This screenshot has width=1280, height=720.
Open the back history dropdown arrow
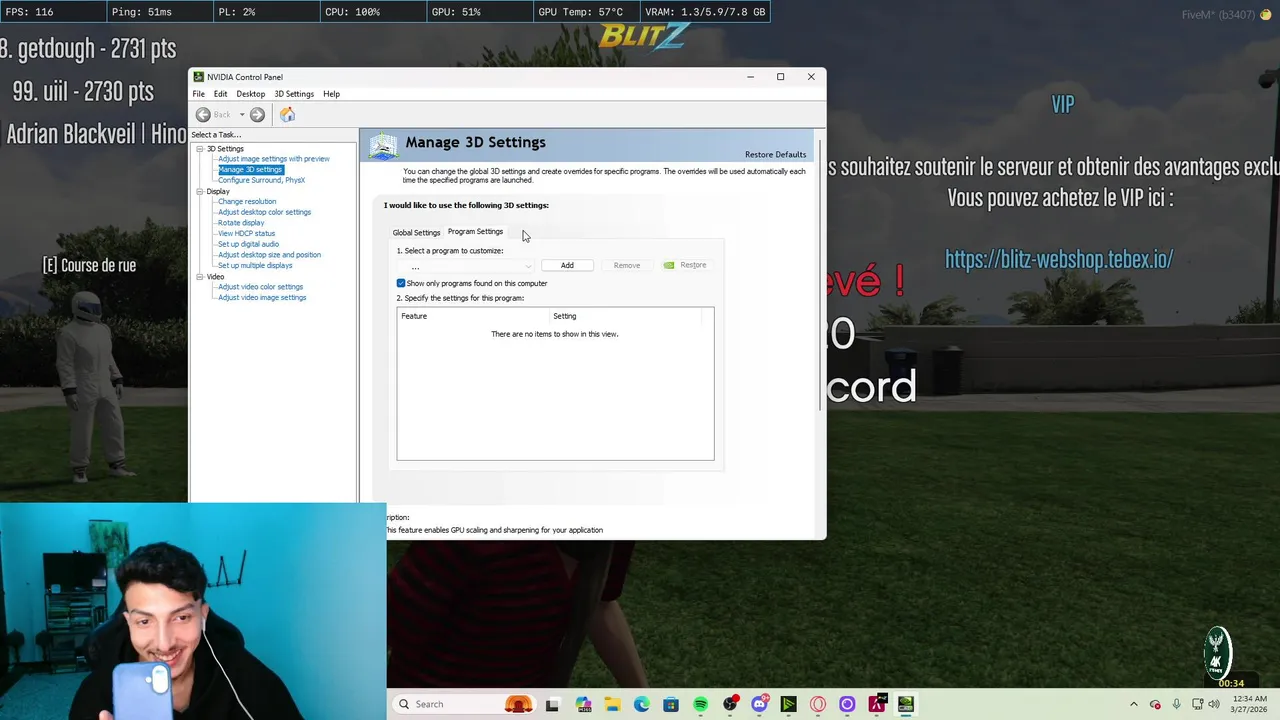[x=241, y=115]
